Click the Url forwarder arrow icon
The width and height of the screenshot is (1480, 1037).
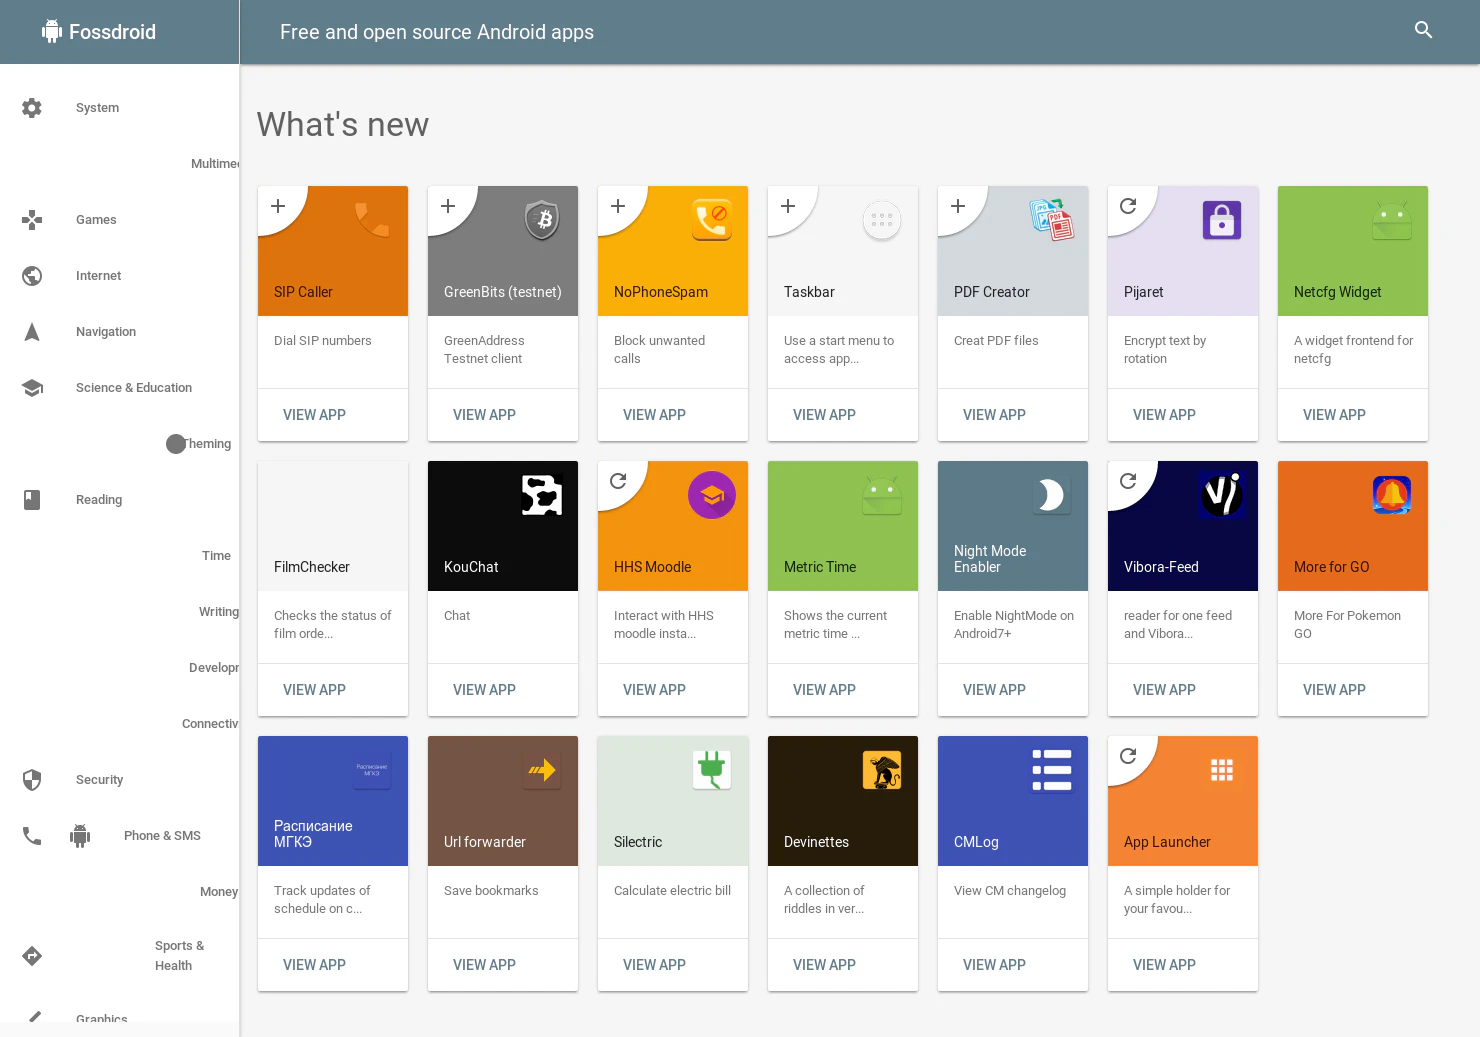click(542, 770)
